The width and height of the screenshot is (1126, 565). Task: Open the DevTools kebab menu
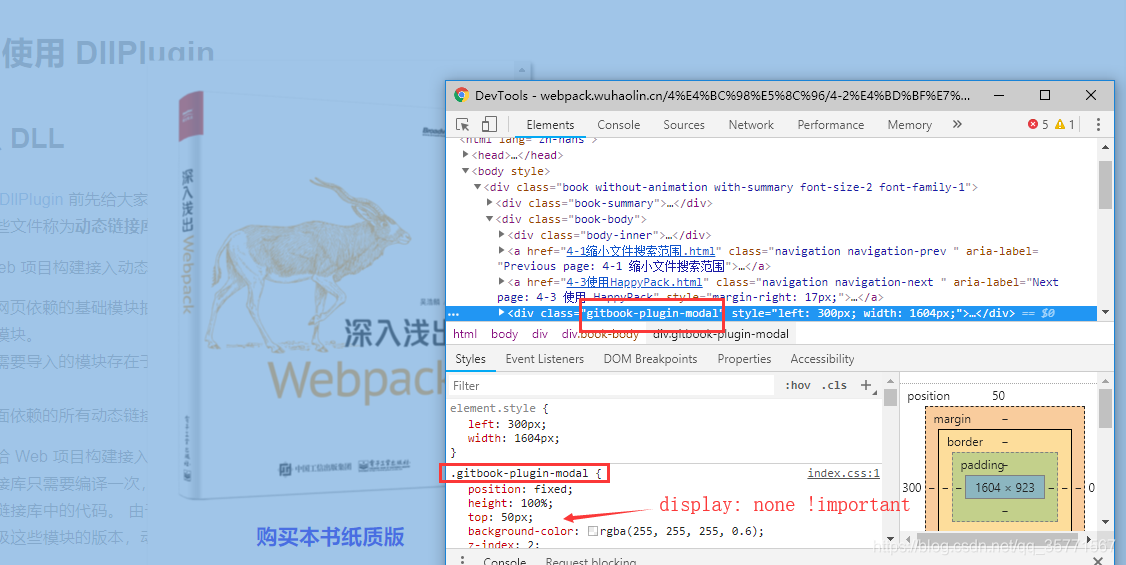1098,124
